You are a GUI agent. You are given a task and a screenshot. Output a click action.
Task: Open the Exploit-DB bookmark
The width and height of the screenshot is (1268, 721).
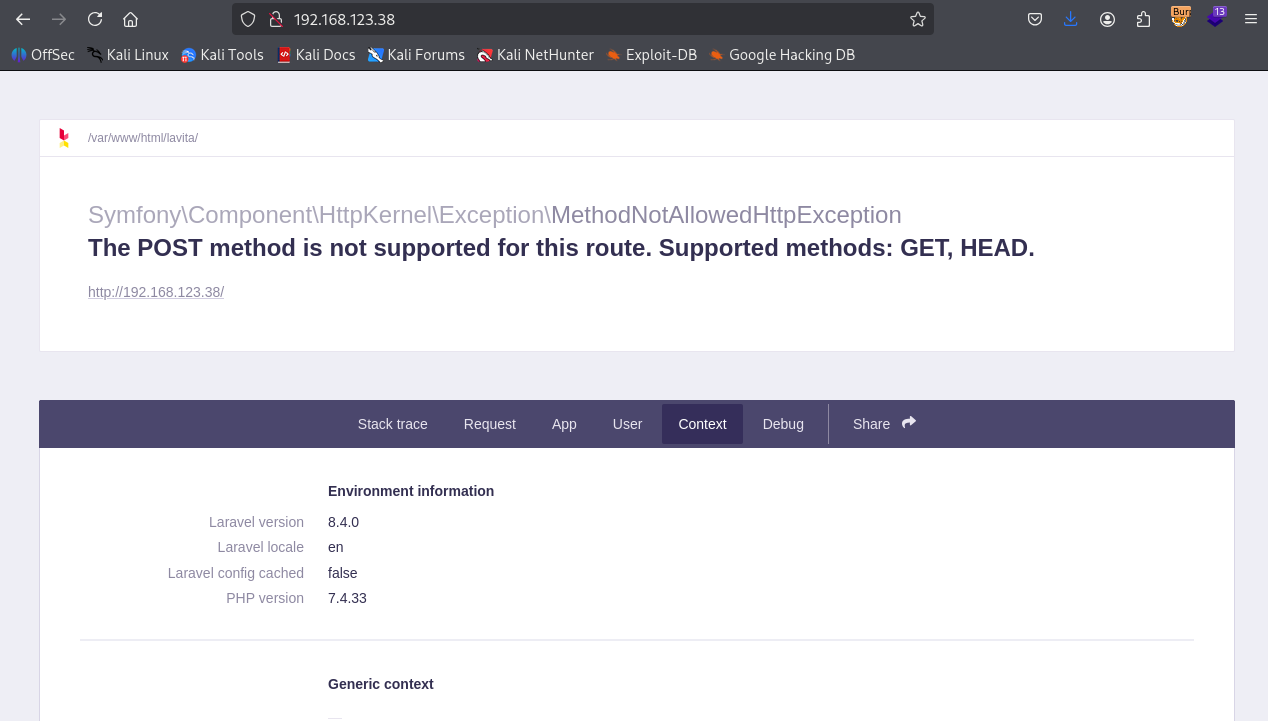pos(651,55)
